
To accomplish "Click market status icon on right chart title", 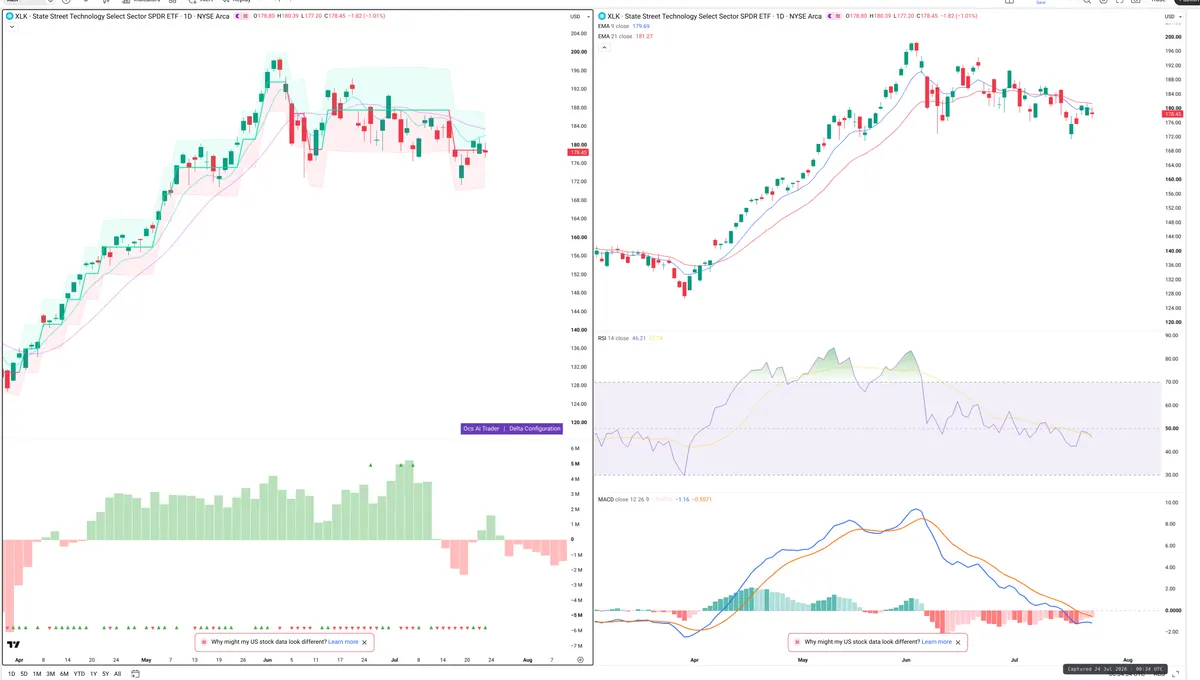I will 830,16.
